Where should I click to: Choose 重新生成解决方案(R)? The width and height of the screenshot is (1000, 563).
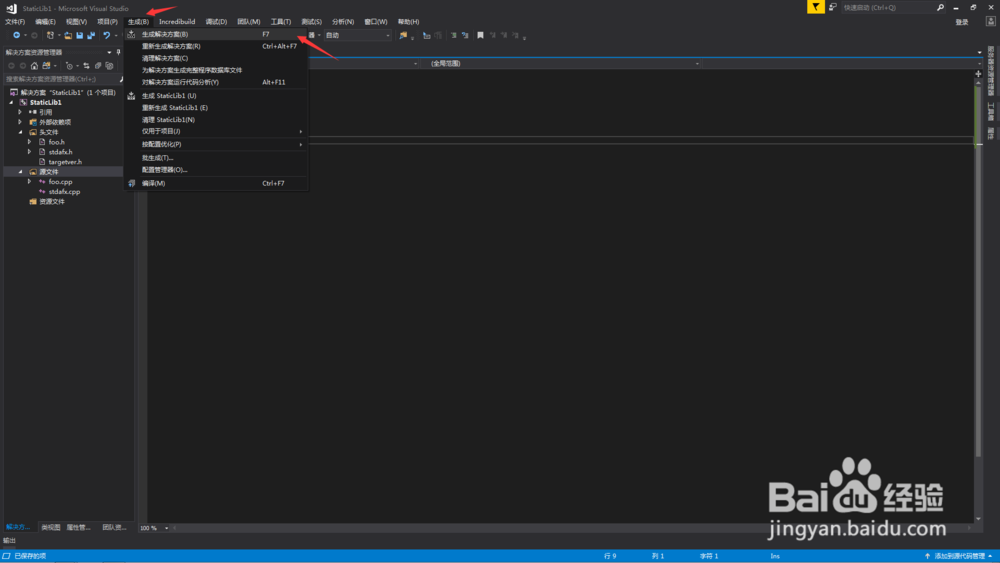click(216, 46)
